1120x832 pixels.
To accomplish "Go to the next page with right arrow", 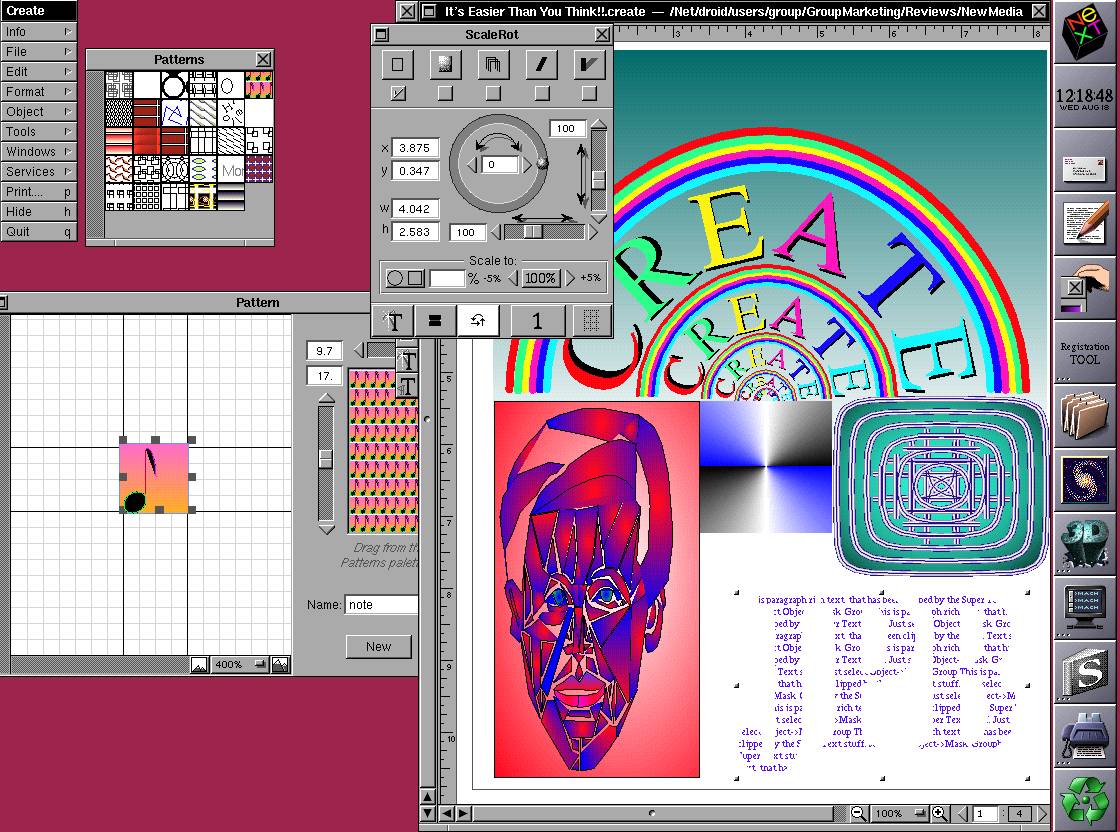I will pyautogui.click(x=1042, y=813).
